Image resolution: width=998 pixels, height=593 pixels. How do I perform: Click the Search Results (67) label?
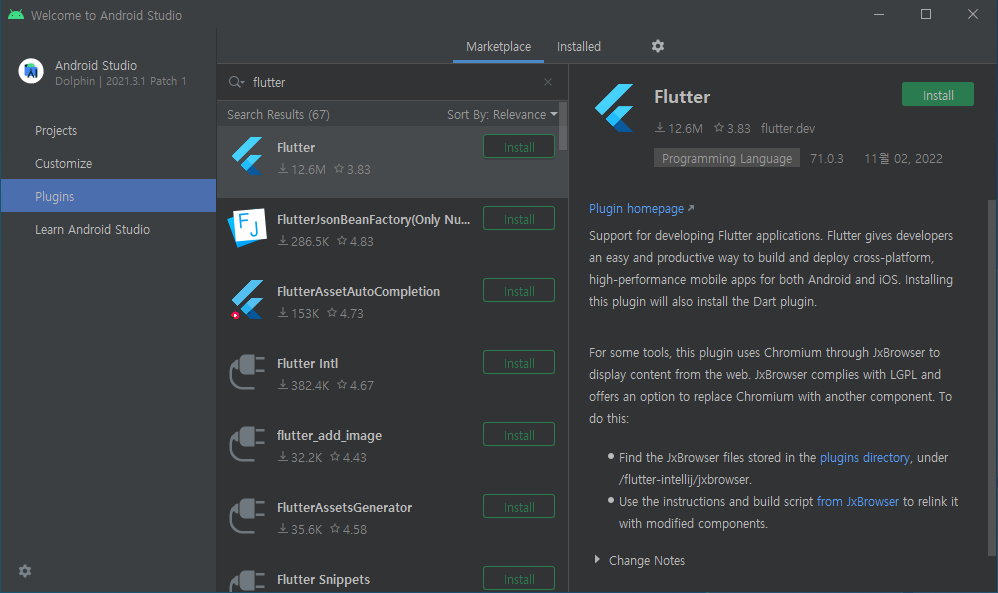[278, 115]
